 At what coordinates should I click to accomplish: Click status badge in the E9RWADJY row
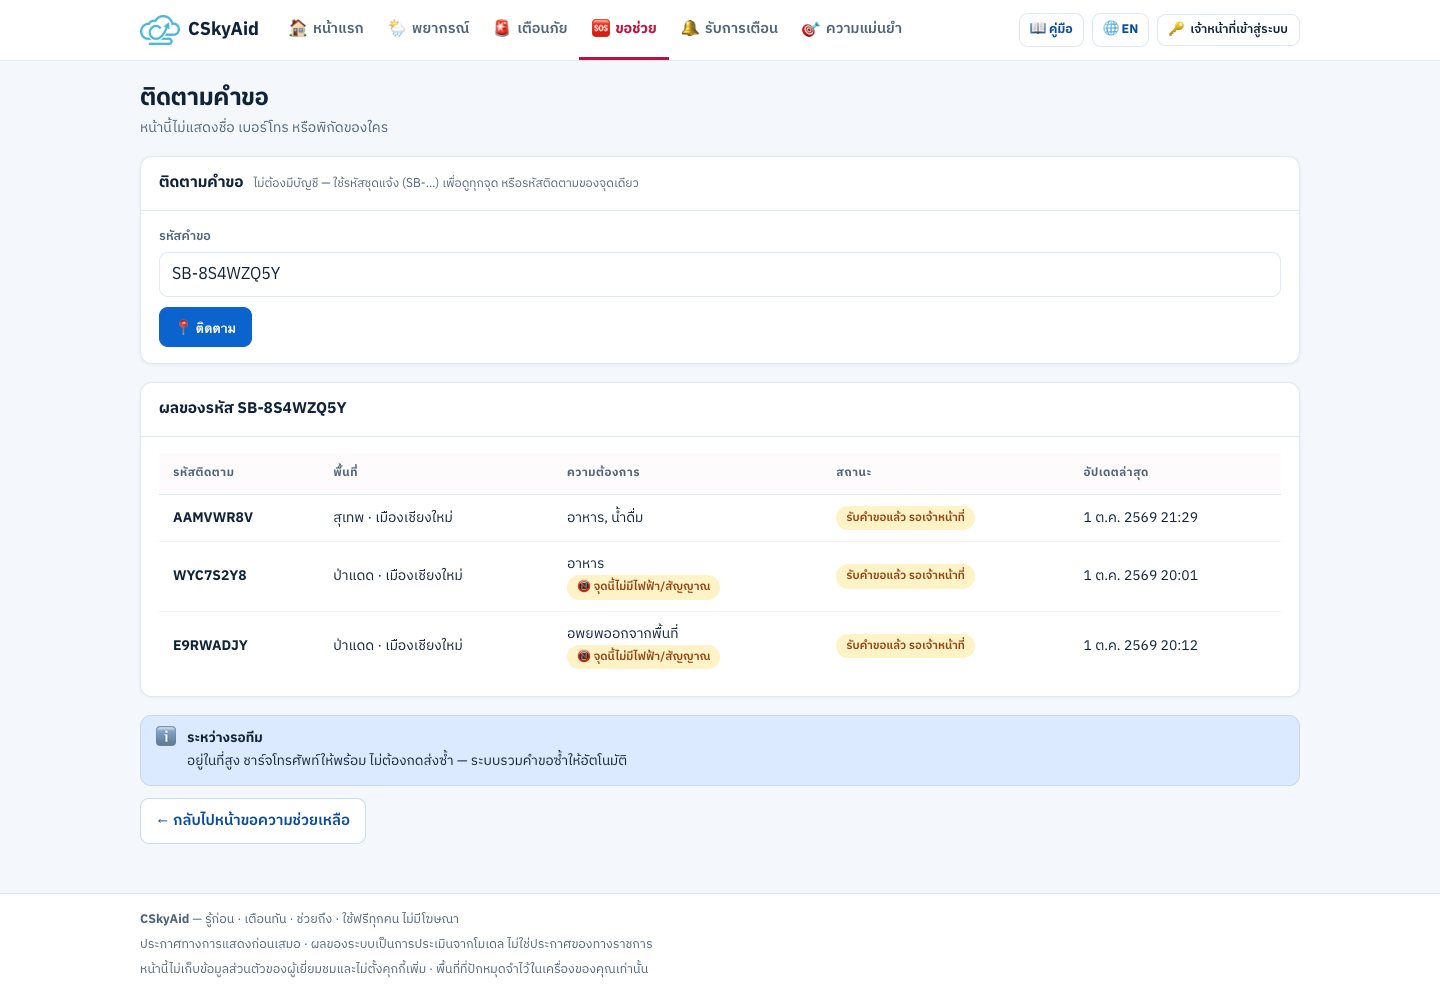pyautogui.click(x=905, y=646)
